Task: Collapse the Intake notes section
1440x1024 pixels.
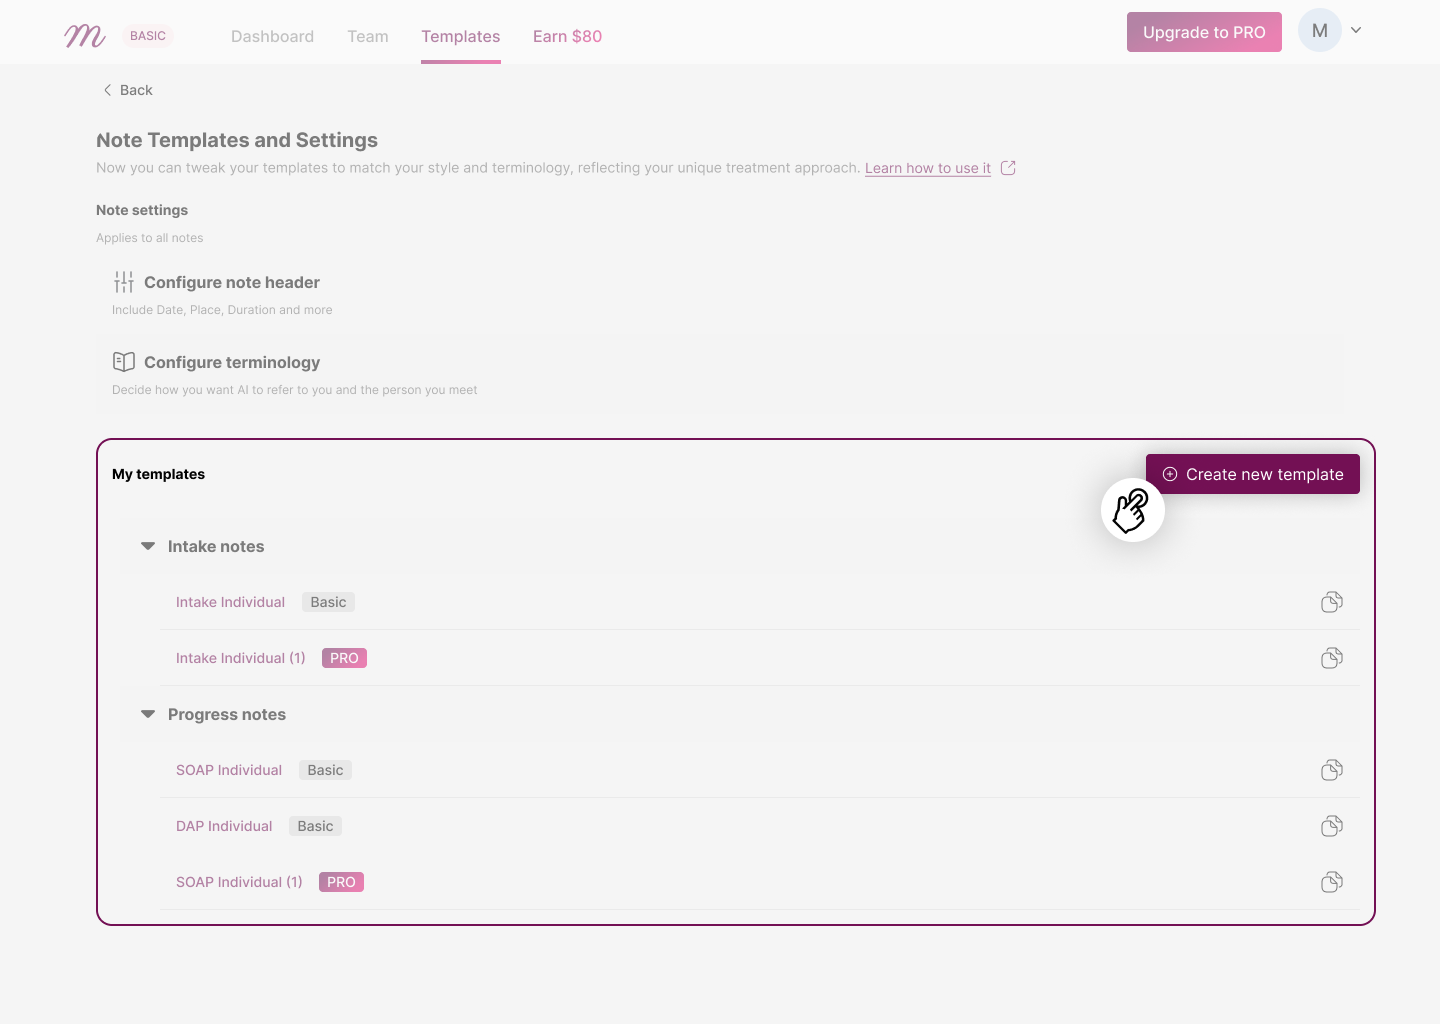Action: (x=148, y=546)
